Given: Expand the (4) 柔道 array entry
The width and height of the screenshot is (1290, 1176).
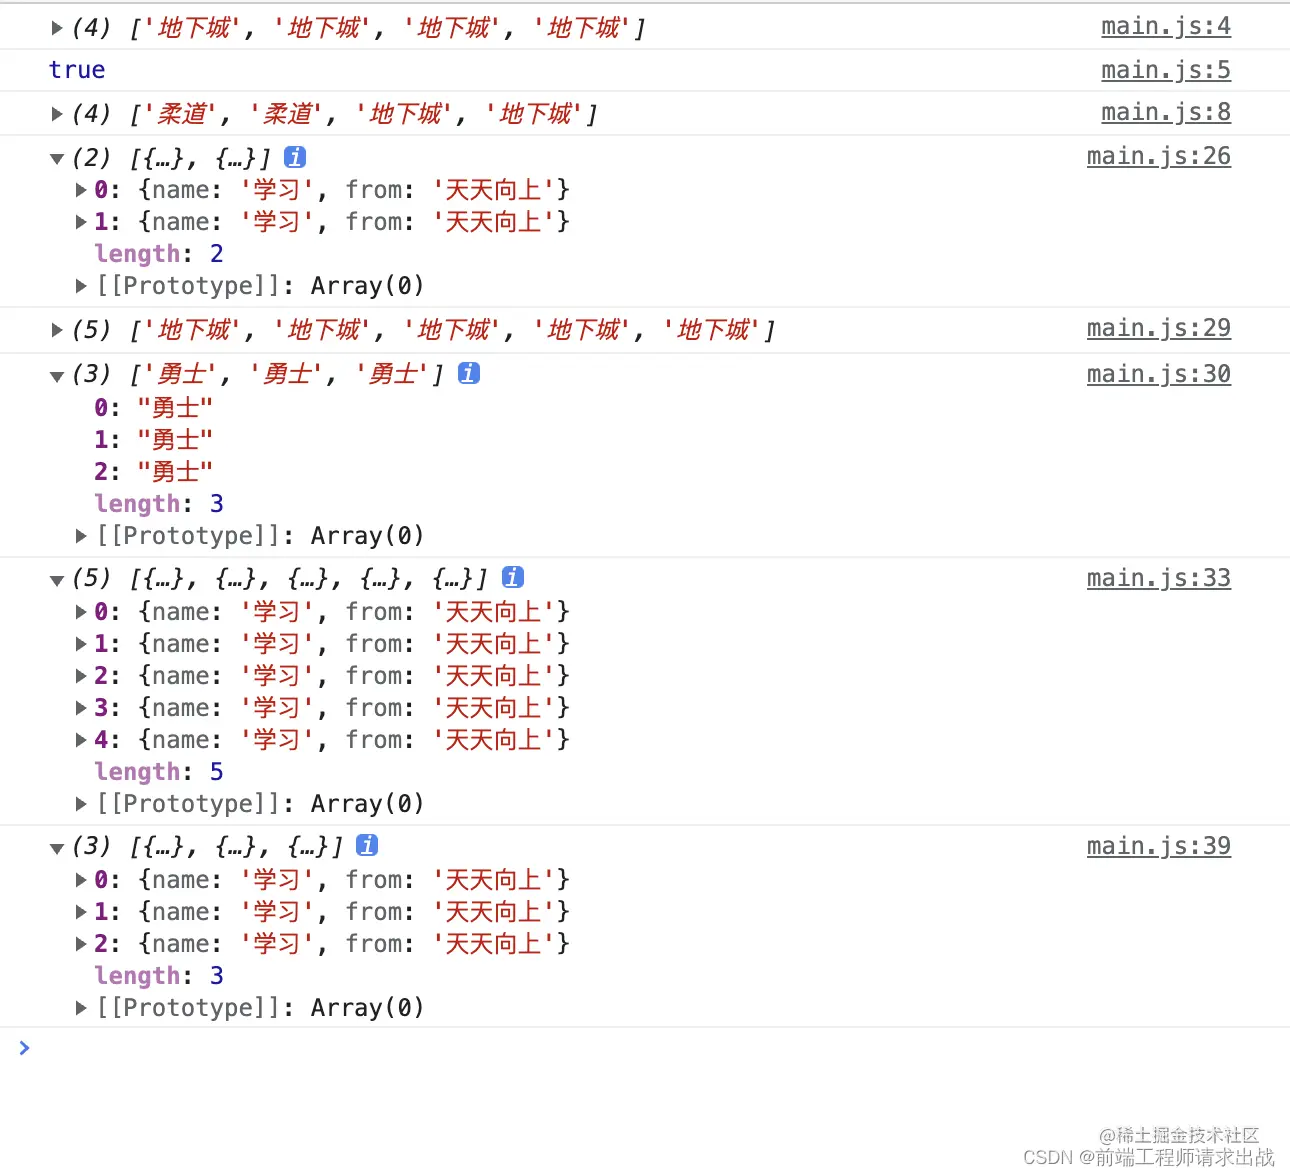Looking at the screenshot, I should [x=57, y=114].
